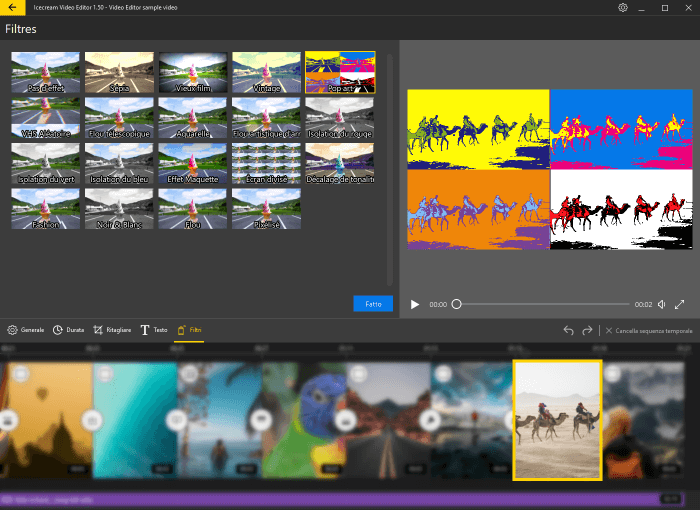
Task: Apply the VHS Aléatoire filter
Action: (46, 118)
